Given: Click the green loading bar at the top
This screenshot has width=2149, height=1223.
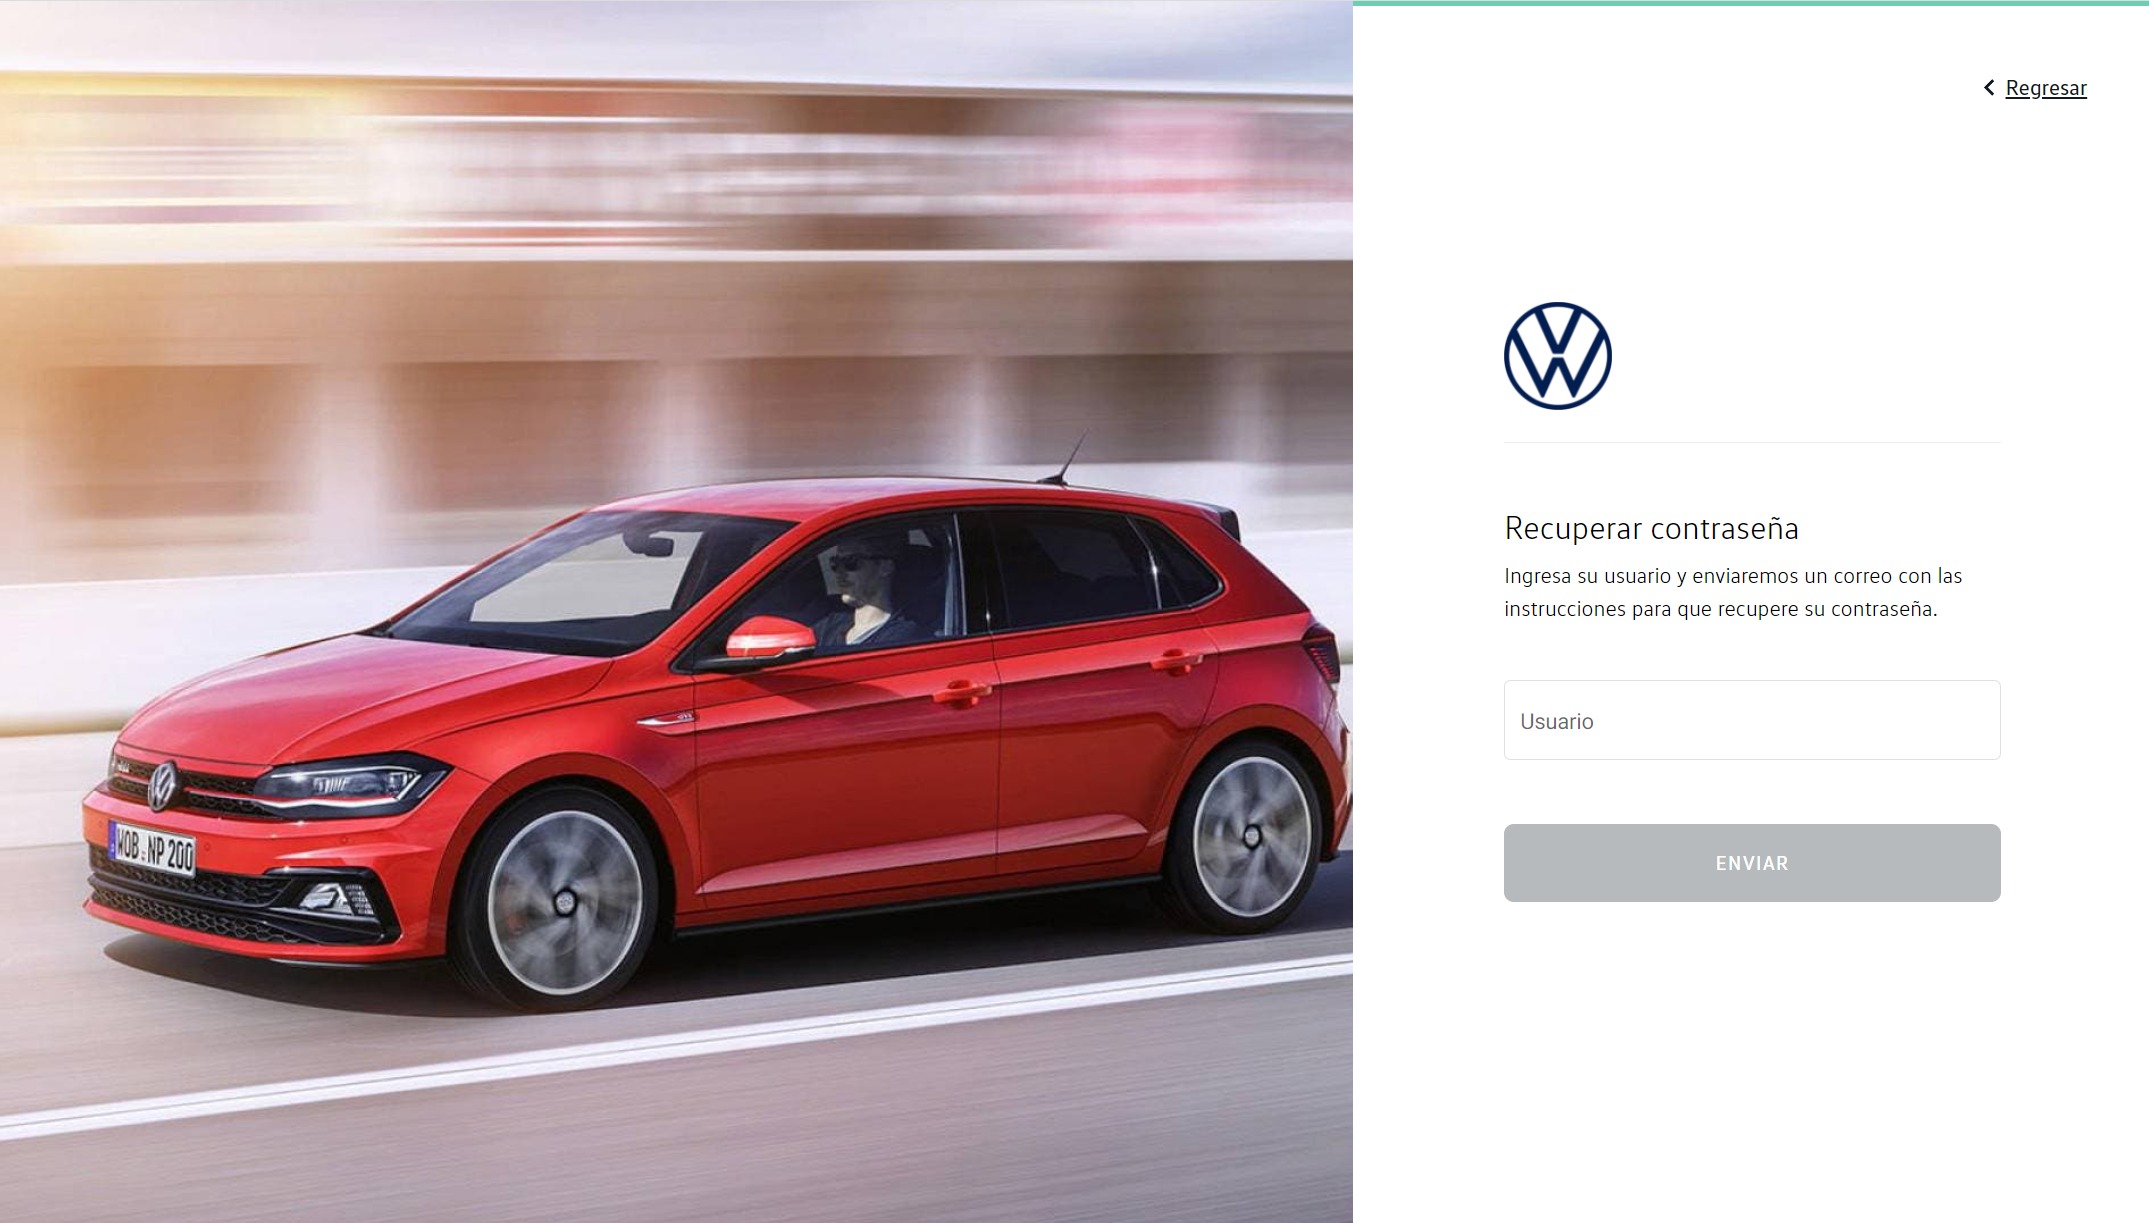Looking at the screenshot, I should click(x=1751, y=3).
